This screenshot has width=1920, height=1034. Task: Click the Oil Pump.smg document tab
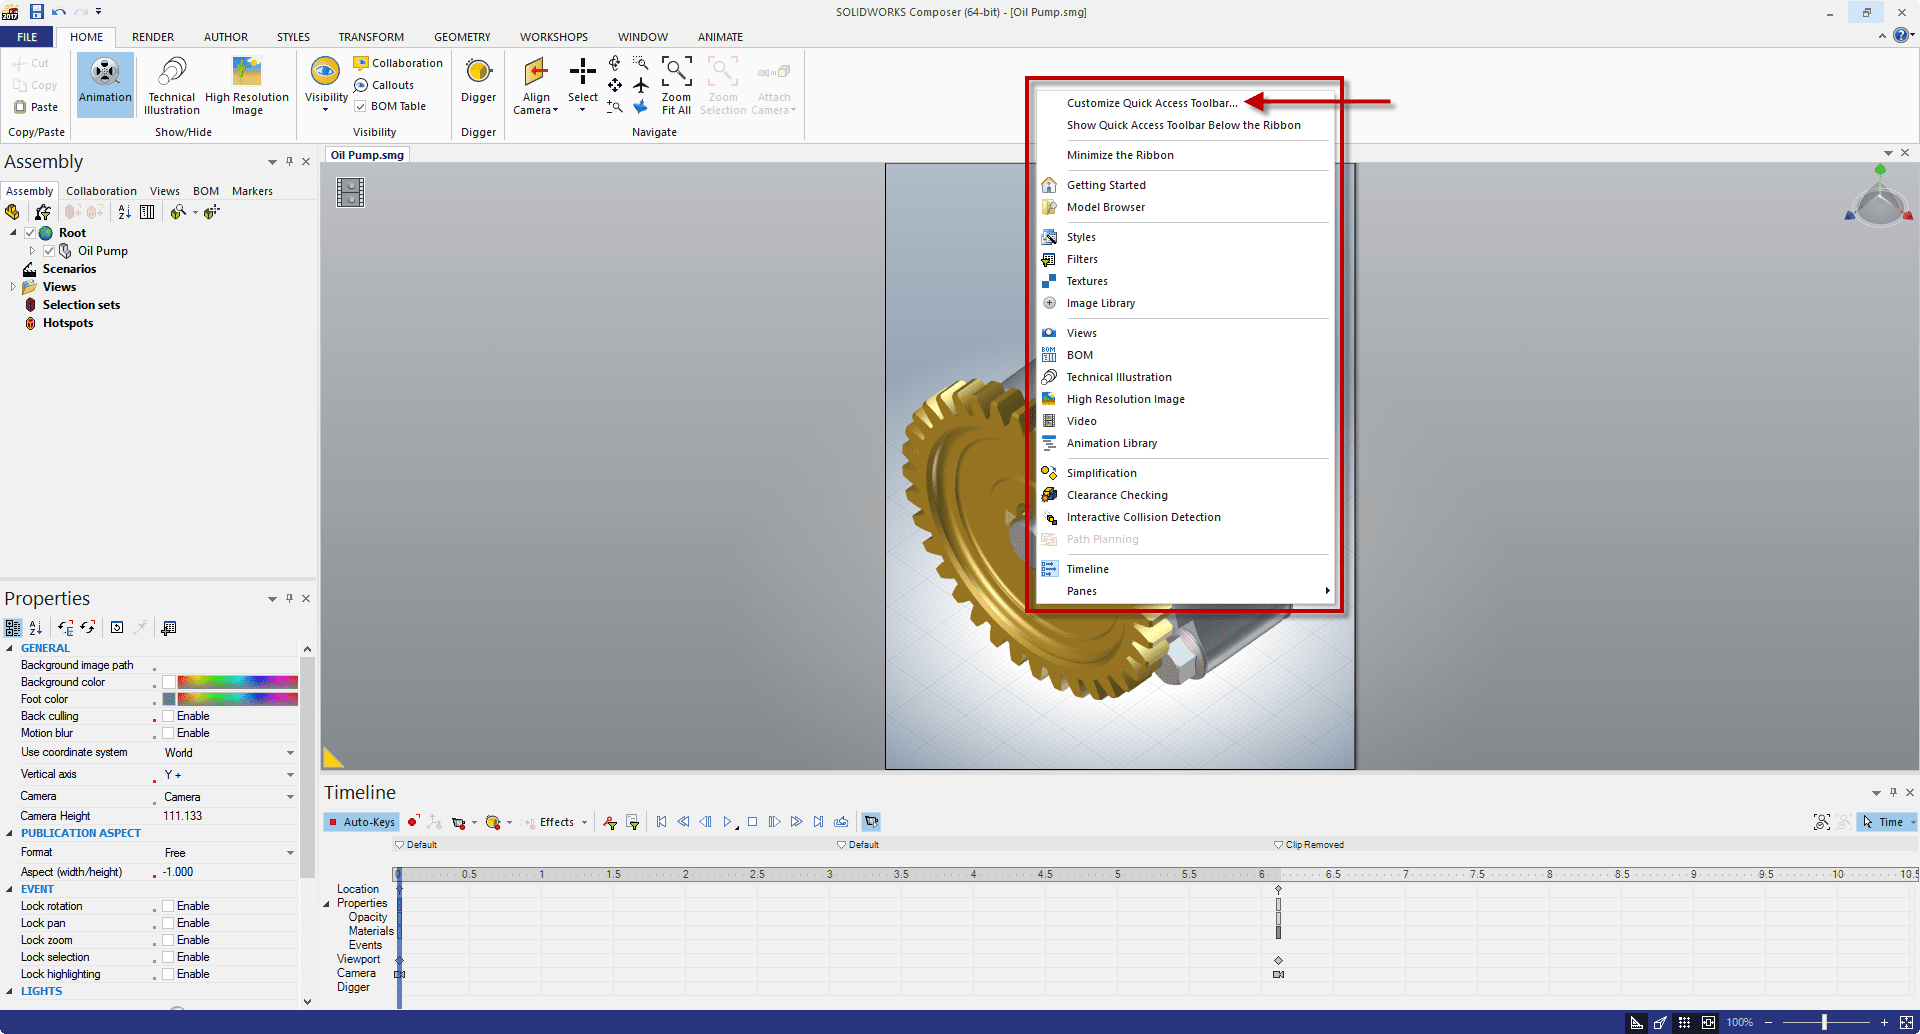367,155
